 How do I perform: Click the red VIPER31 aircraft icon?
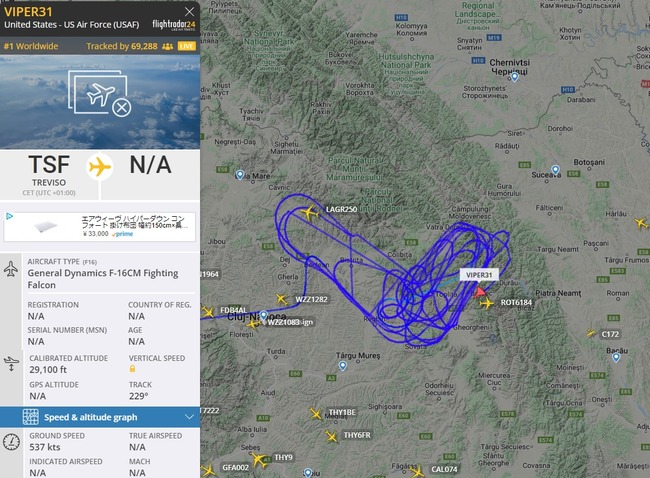tap(479, 292)
